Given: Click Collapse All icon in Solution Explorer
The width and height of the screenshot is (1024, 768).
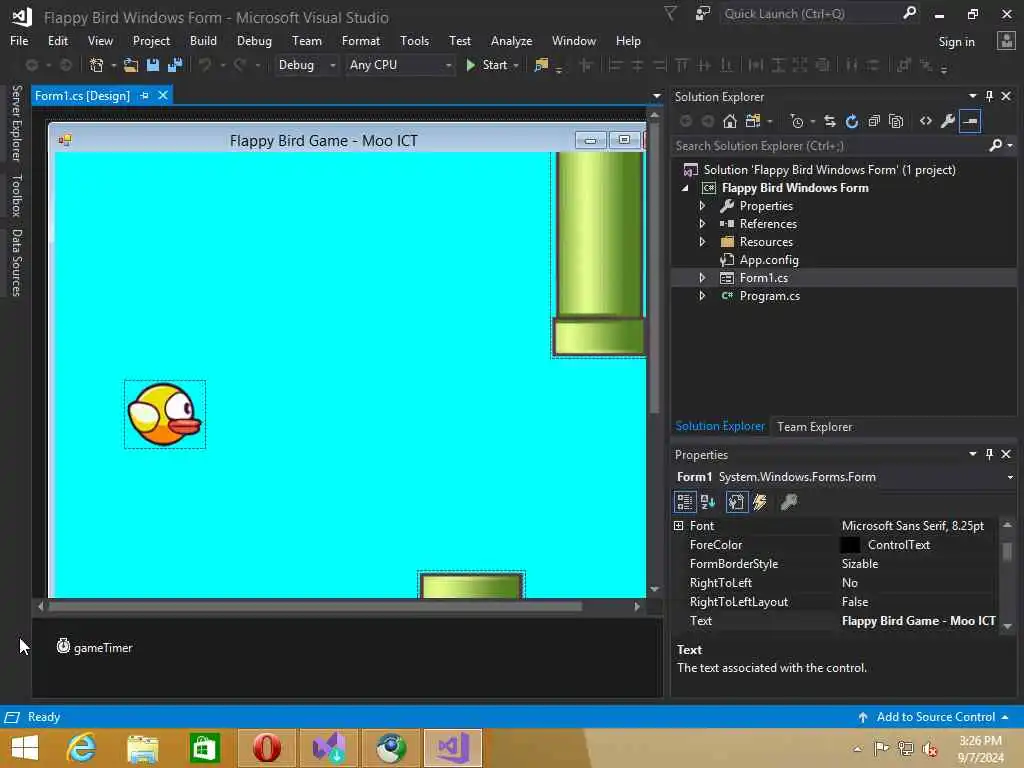Looking at the screenshot, I should pyautogui.click(x=874, y=121).
